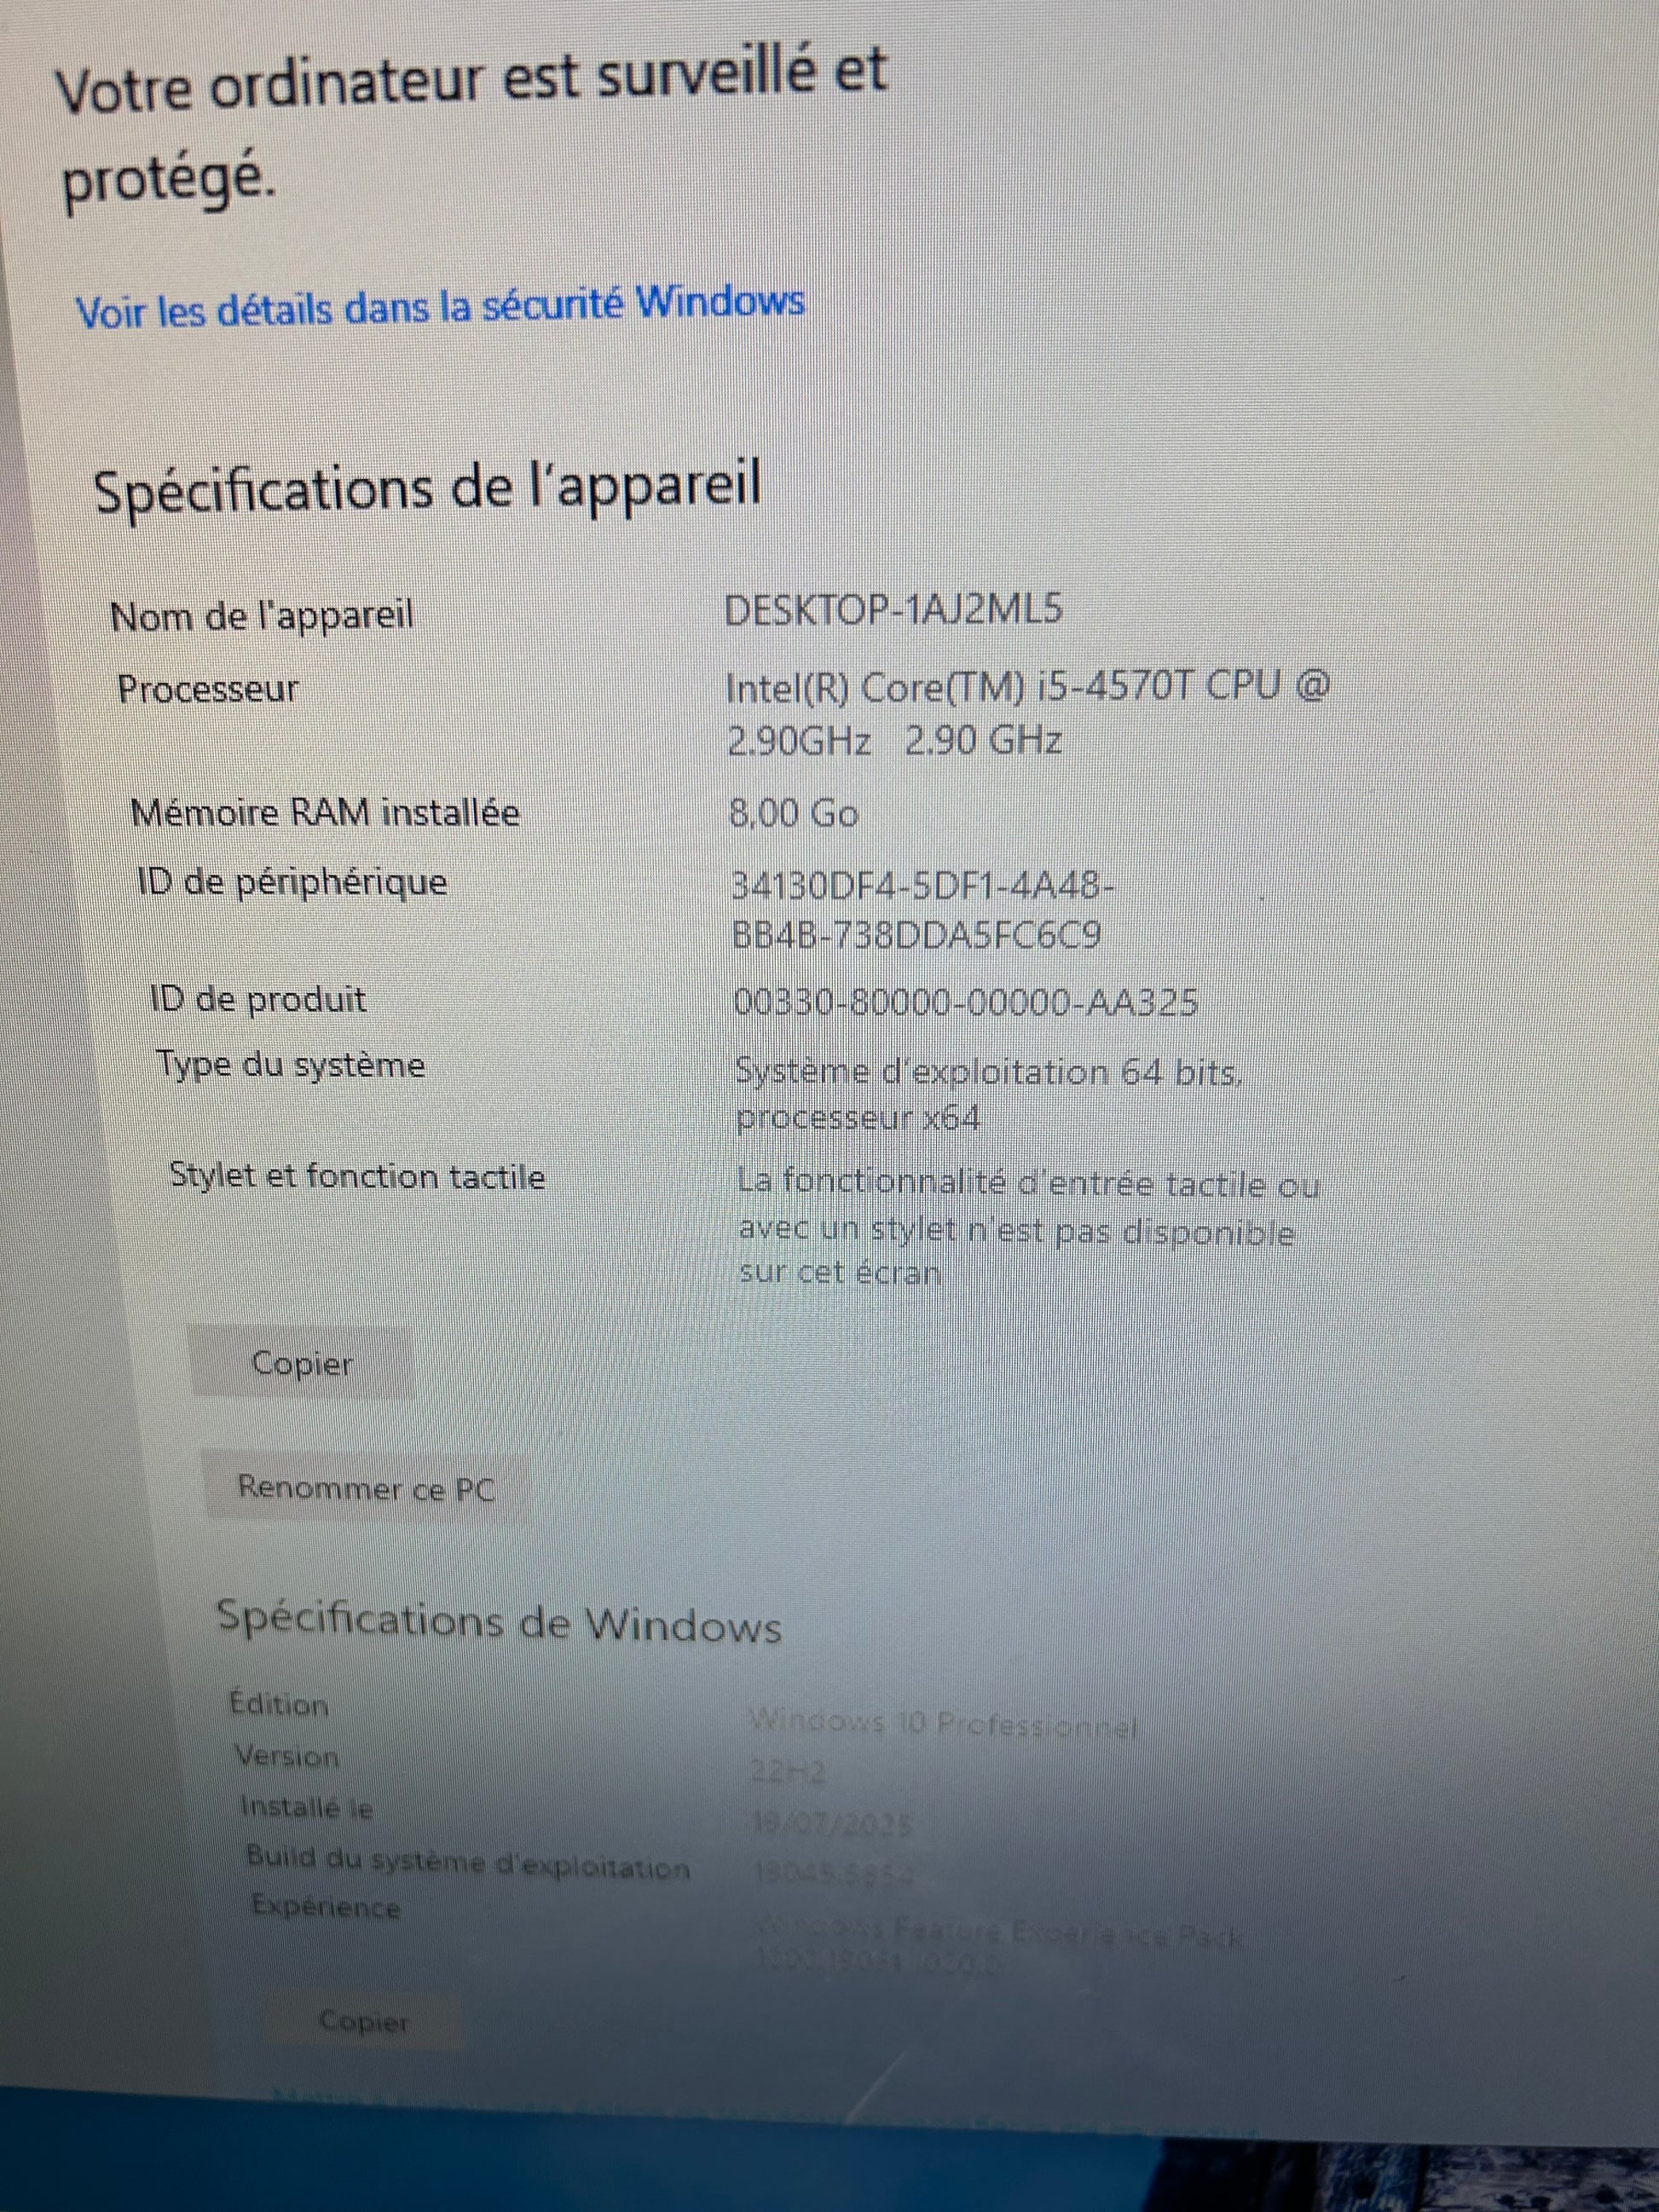The height and width of the screenshot is (2212, 1659).
Task: Click the Stylet et fonction tactile label
Action: [x=357, y=1176]
